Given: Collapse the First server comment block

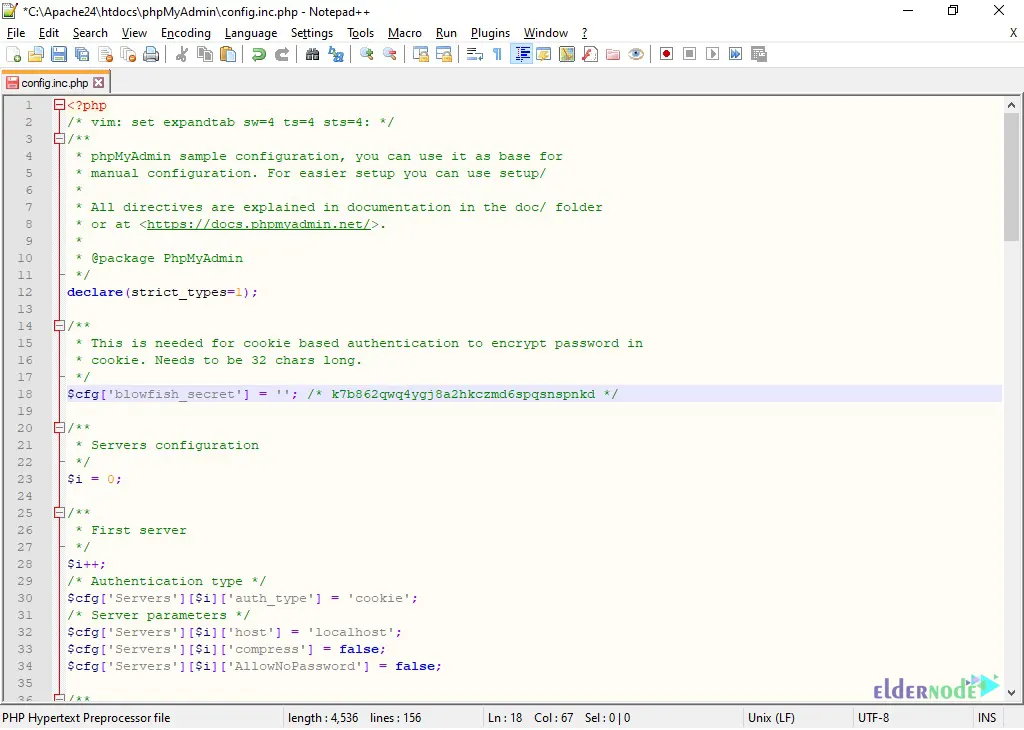Looking at the screenshot, I should point(59,512).
